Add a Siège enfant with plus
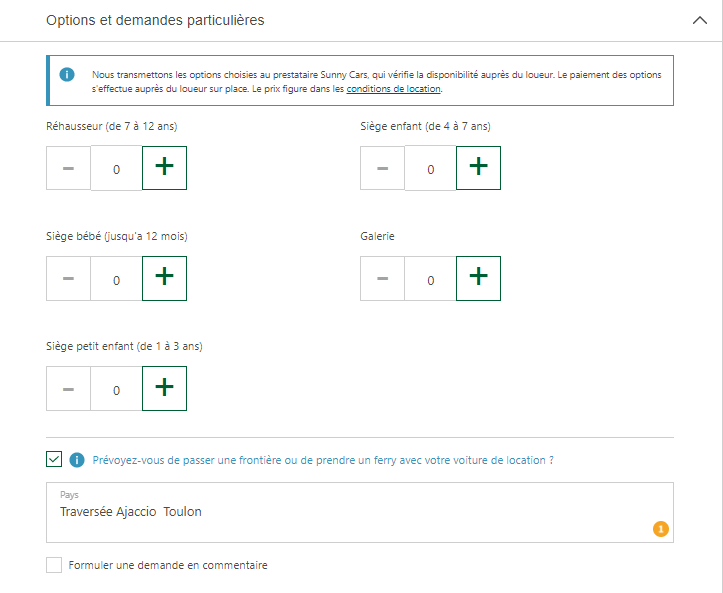This screenshot has width=723, height=593. [x=478, y=168]
